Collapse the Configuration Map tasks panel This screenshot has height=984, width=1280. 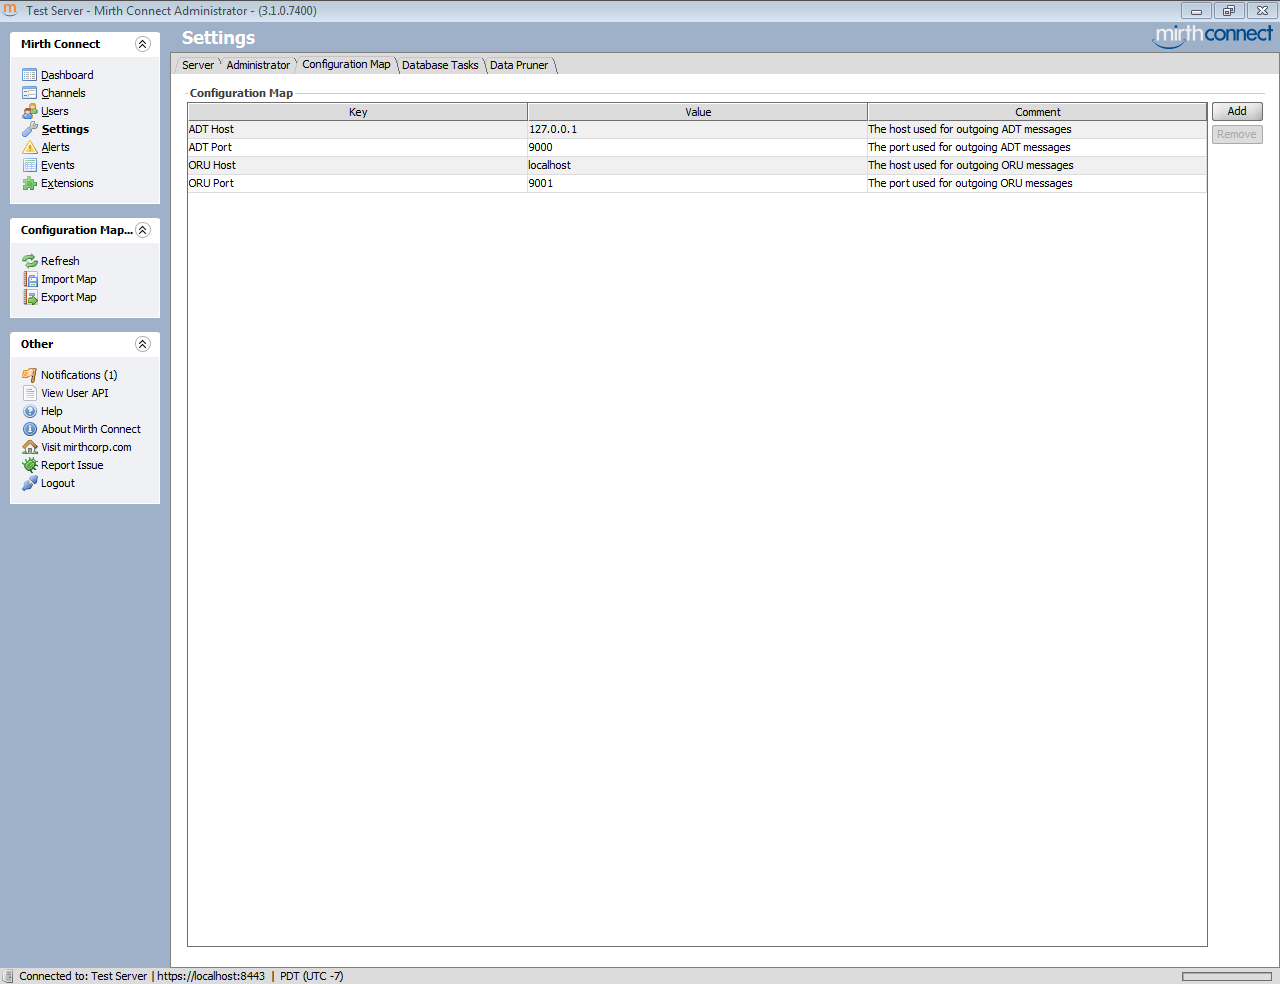coord(142,230)
